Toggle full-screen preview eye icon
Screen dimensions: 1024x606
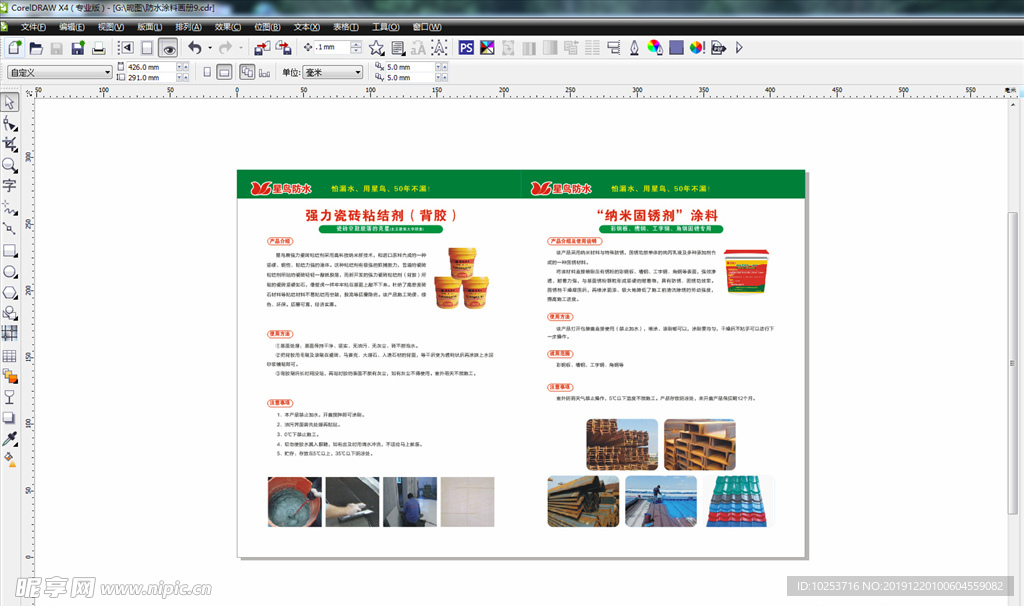click(170, 47)
